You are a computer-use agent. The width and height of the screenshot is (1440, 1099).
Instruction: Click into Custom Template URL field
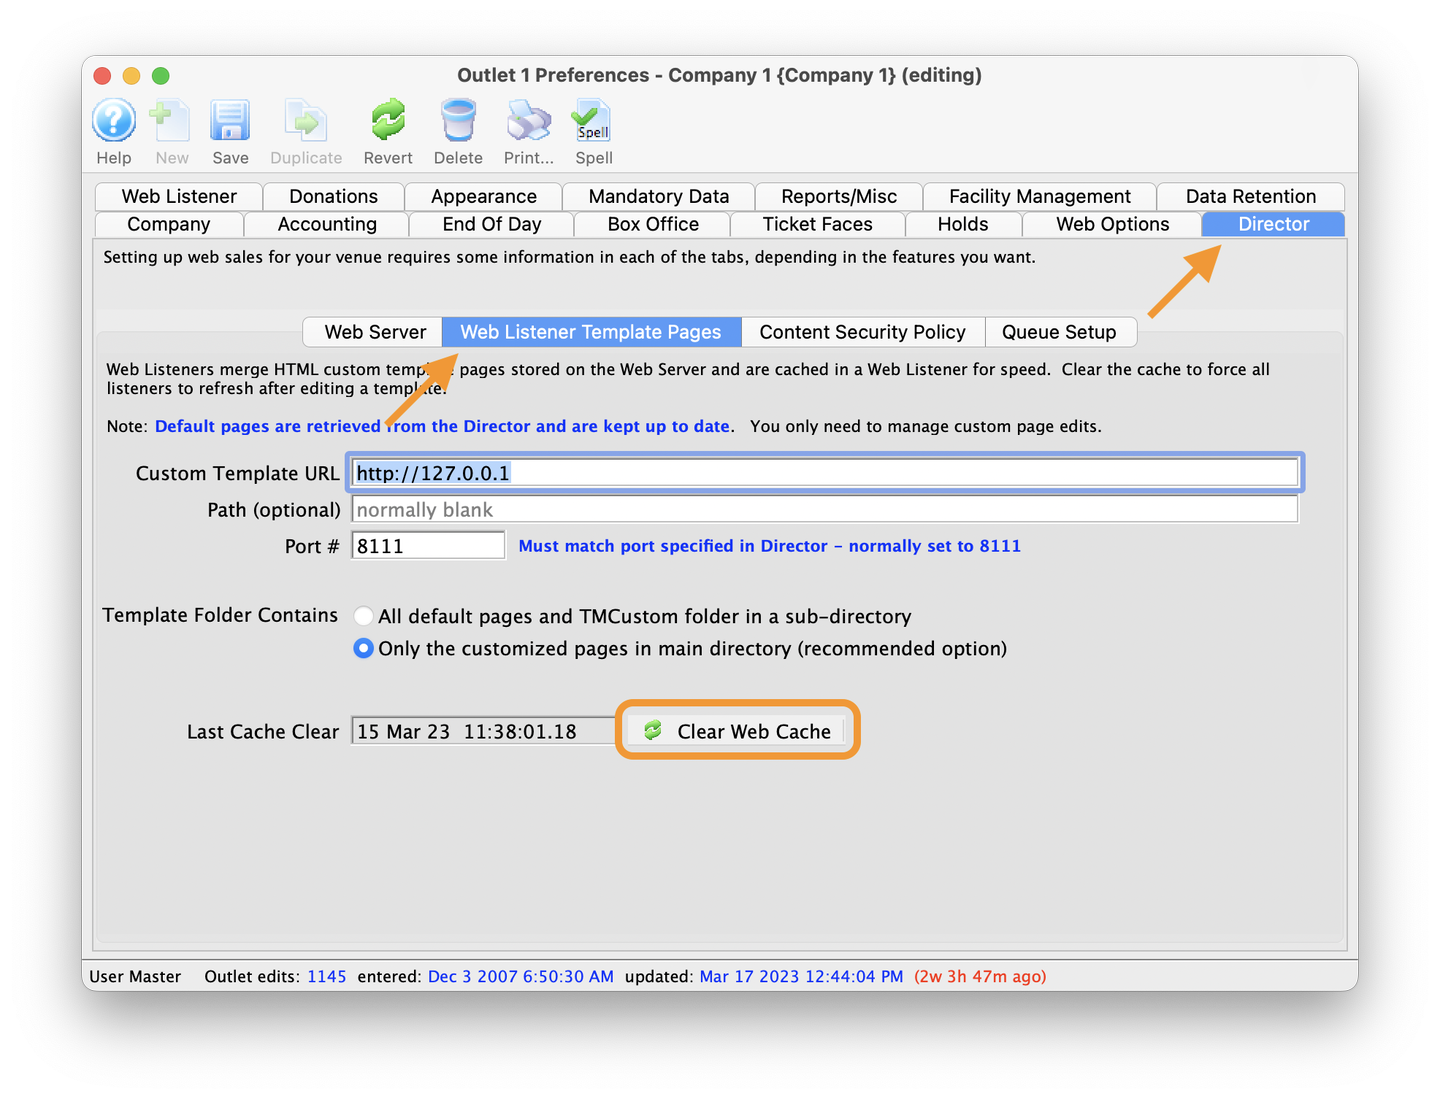click(x=825, y=473)
